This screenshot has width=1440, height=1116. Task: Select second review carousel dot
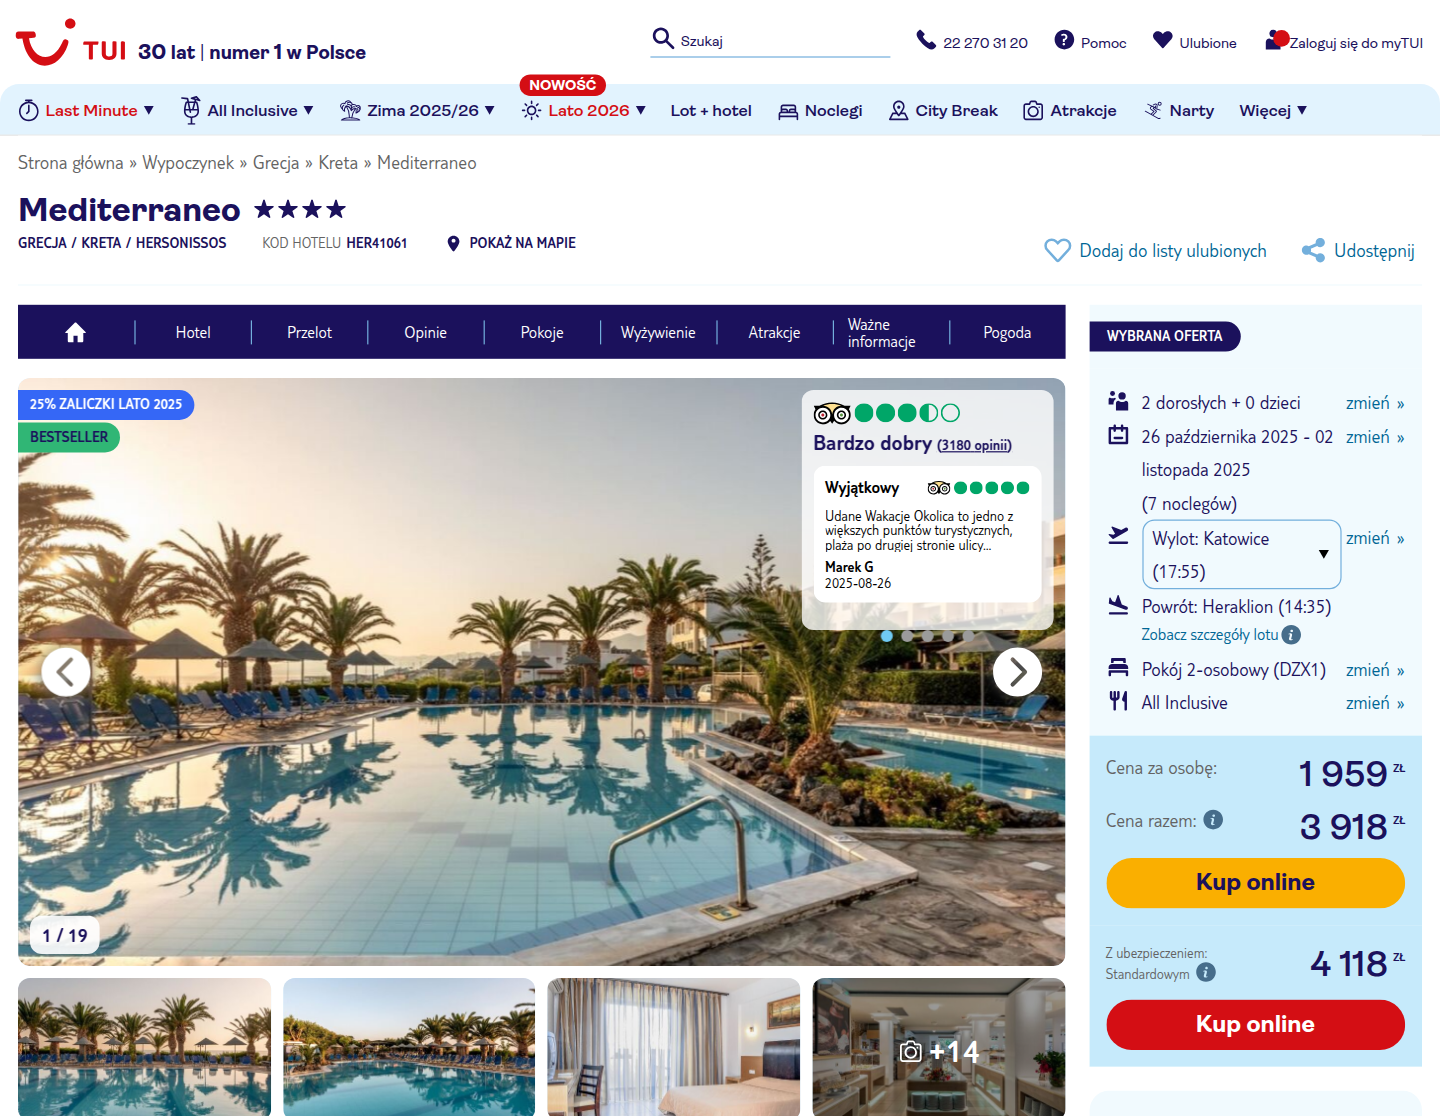pyautogui.click(x=907, y=636)
